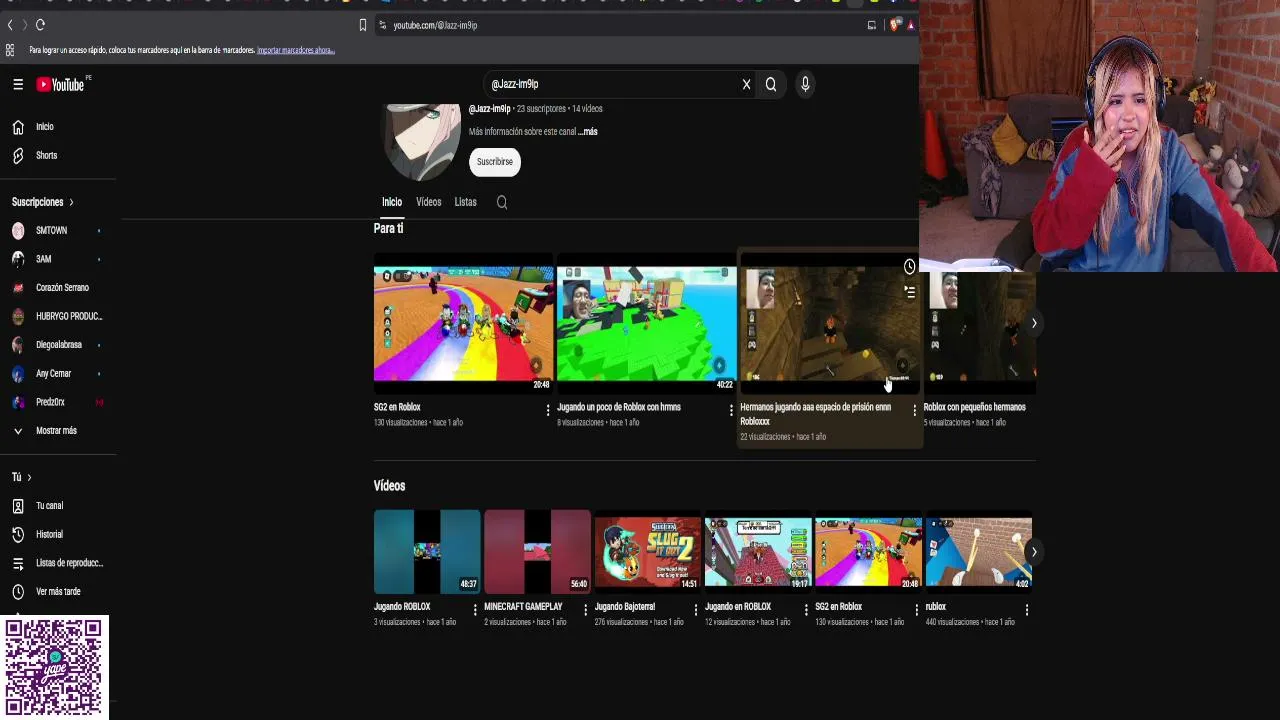Add hovered video to Watch Later (clock icon)

[x=909, y=267]
